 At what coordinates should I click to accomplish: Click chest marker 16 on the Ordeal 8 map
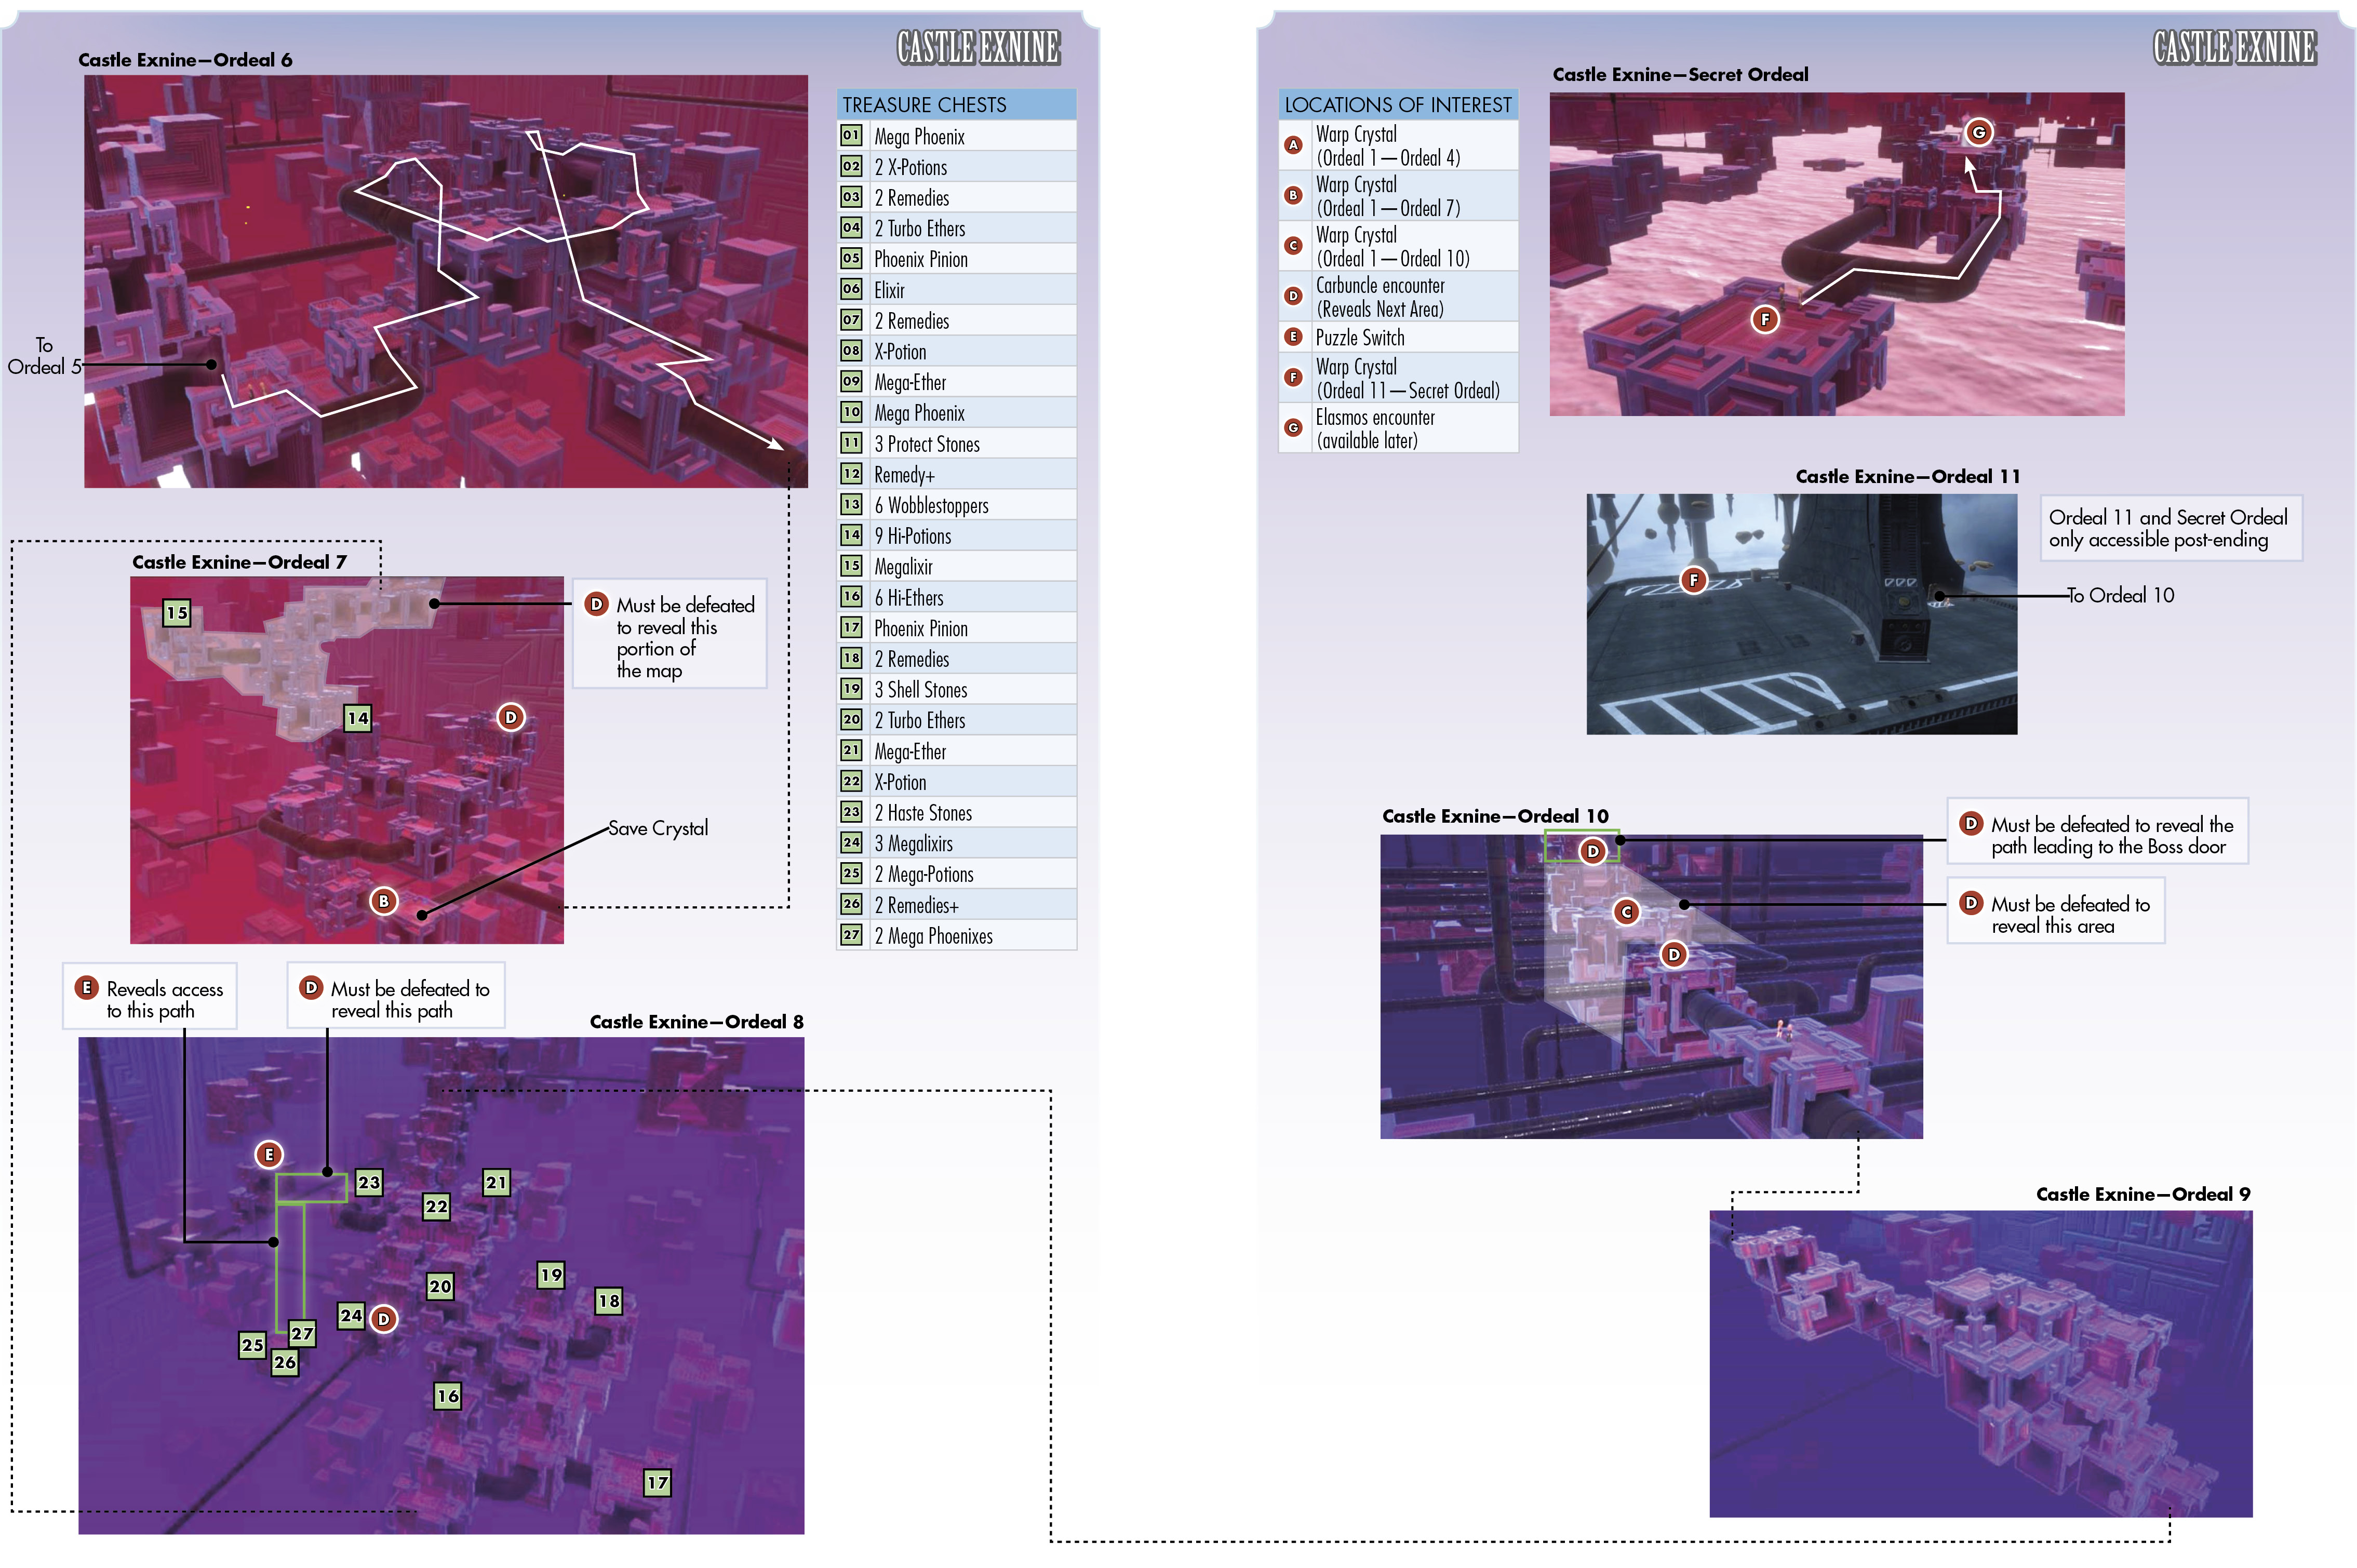pos(448,1396)
